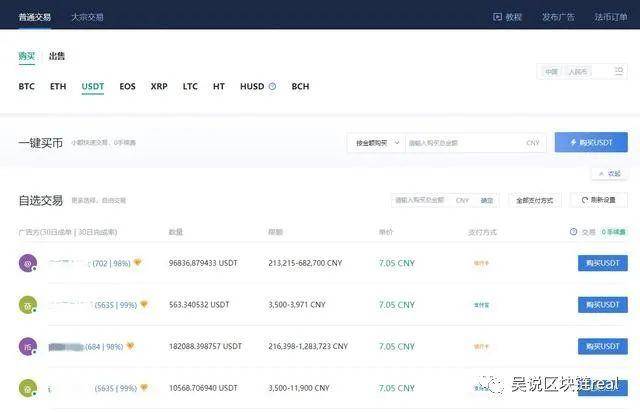Choose the HUSD coin tab
The width and height of the screenshot is (640, 412).
coord(252,87)
